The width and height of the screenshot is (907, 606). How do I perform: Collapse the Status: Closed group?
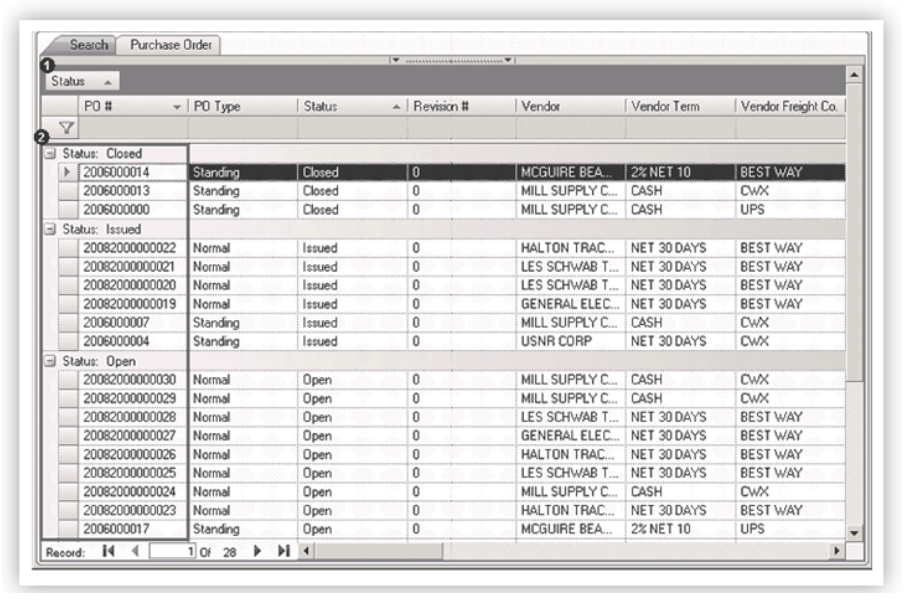[x=47, y=154]
